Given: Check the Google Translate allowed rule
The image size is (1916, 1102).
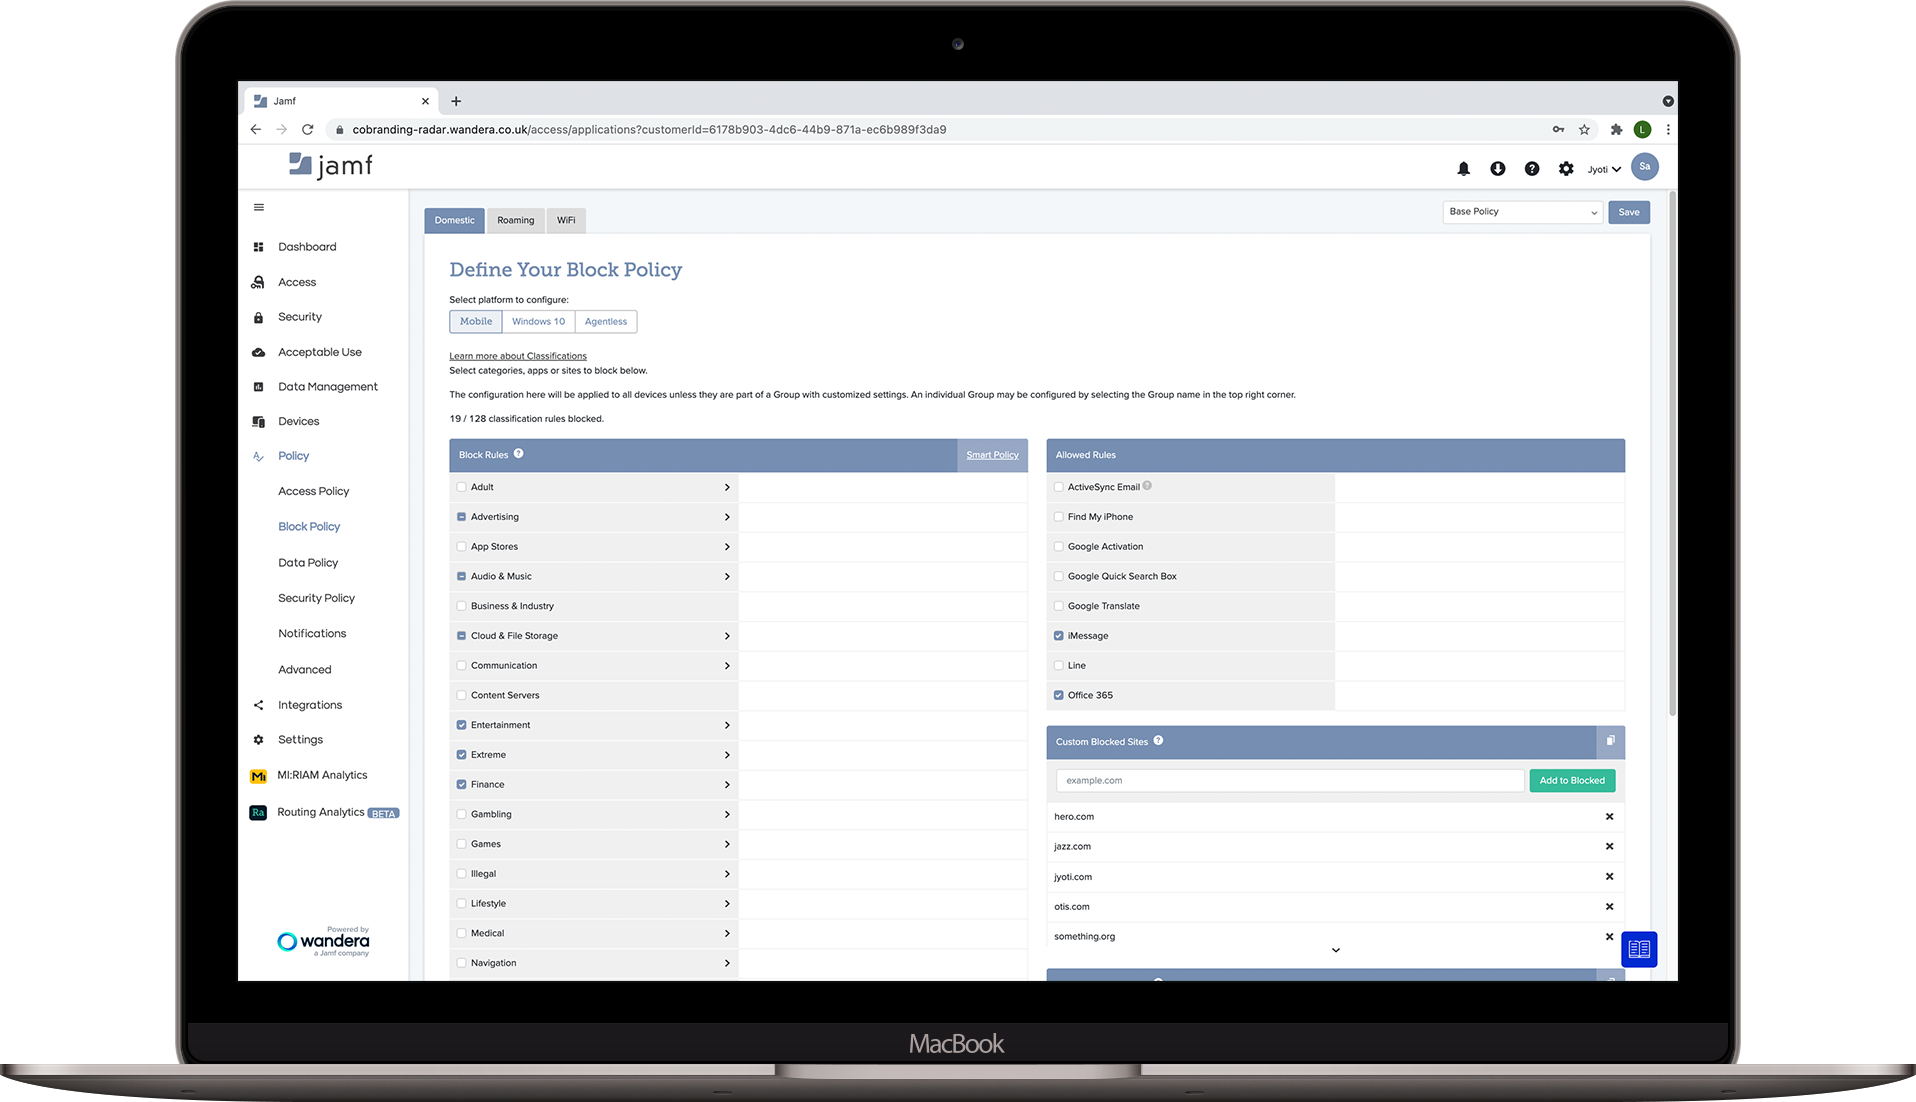Looking at the screenshot, I should coord(1058,605).
